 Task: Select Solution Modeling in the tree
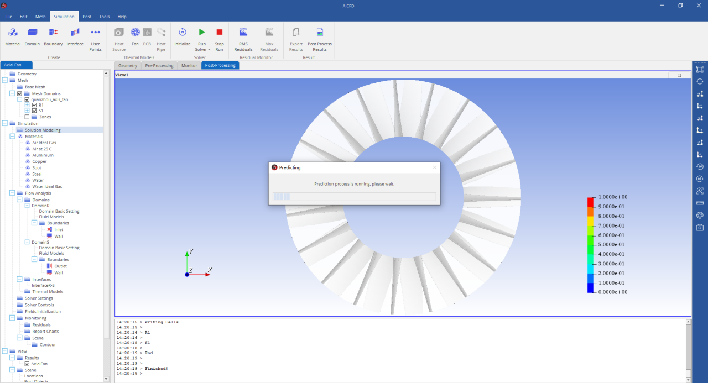click(x=43, y=130)
